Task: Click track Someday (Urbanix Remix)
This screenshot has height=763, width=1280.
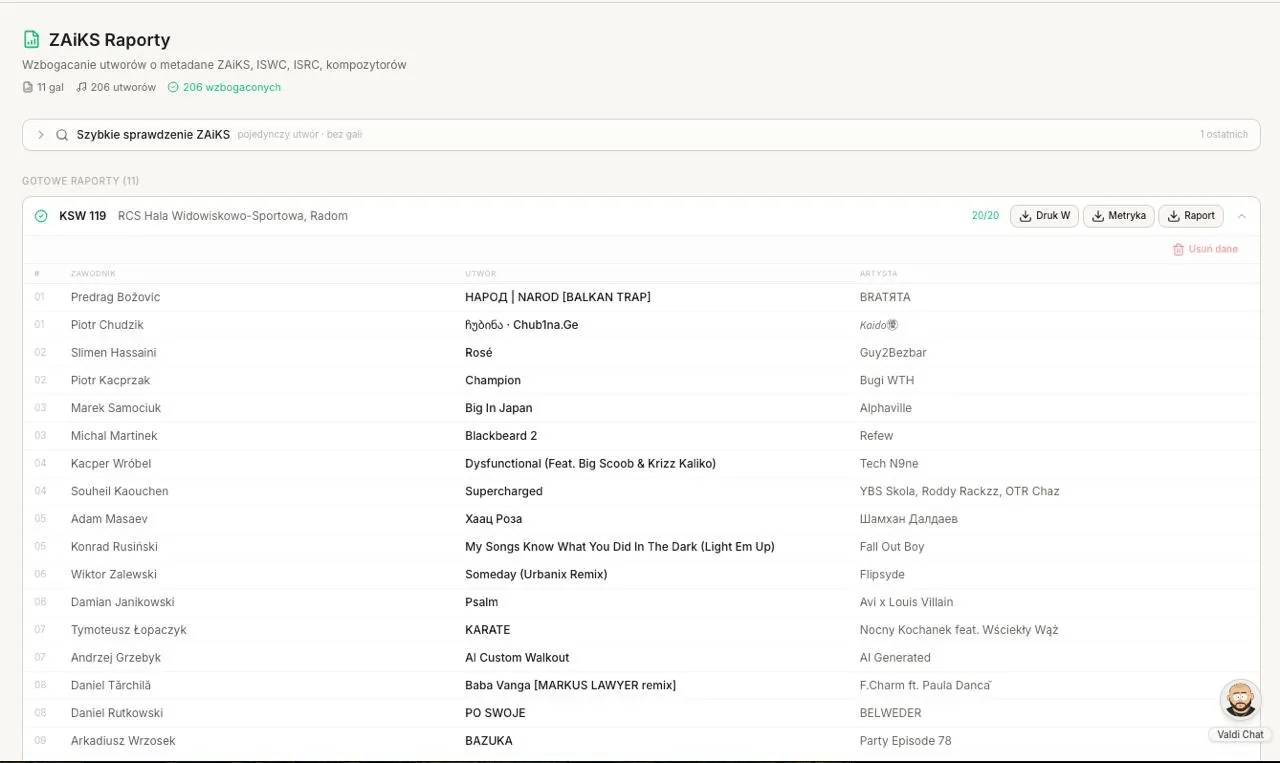Action: click(536, 574)
